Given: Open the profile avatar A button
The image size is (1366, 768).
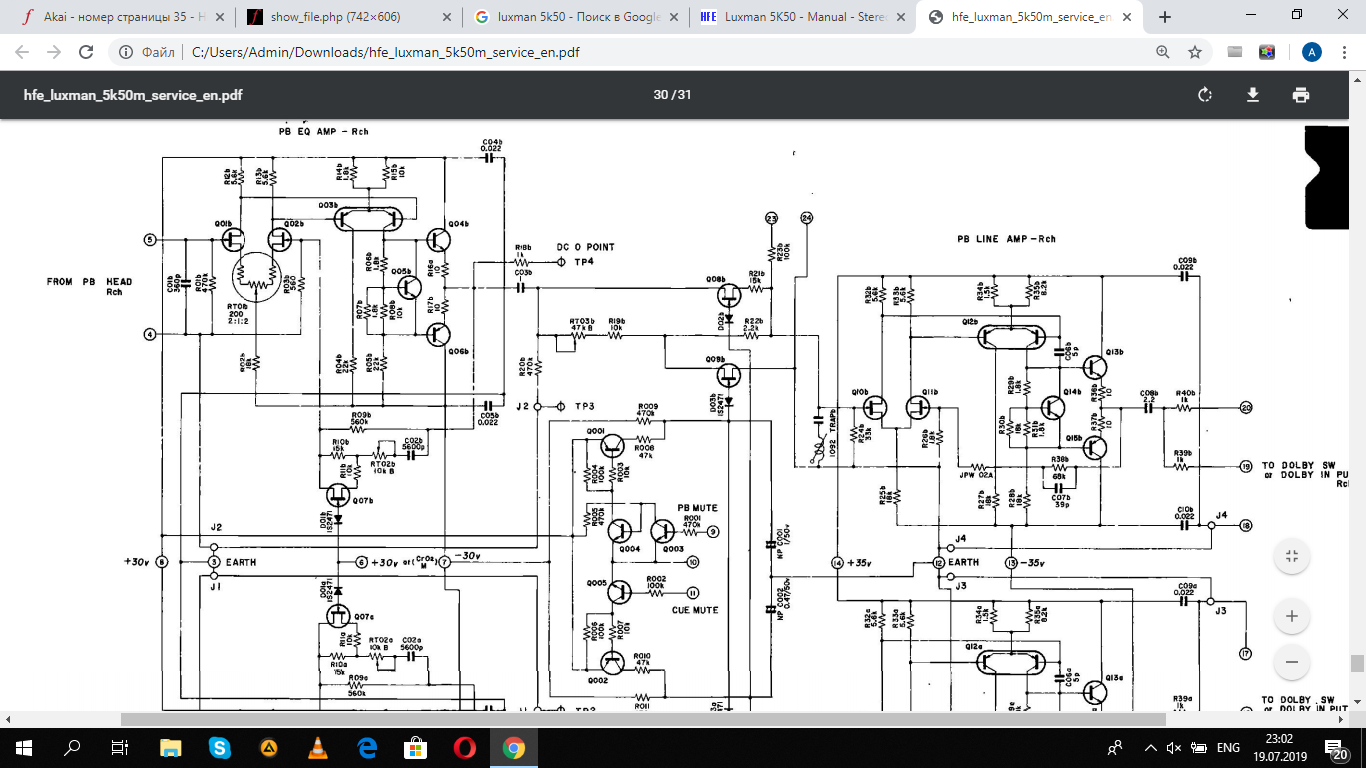Looking at the screenshot, I should 1312,53.
